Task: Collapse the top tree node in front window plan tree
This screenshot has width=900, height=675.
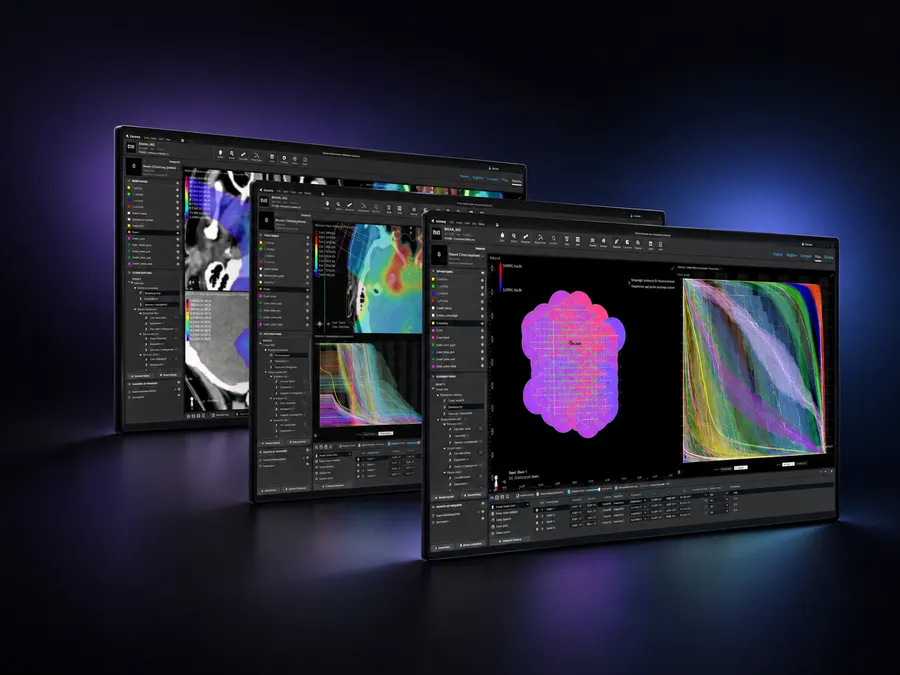Action: tap(433, 388)
